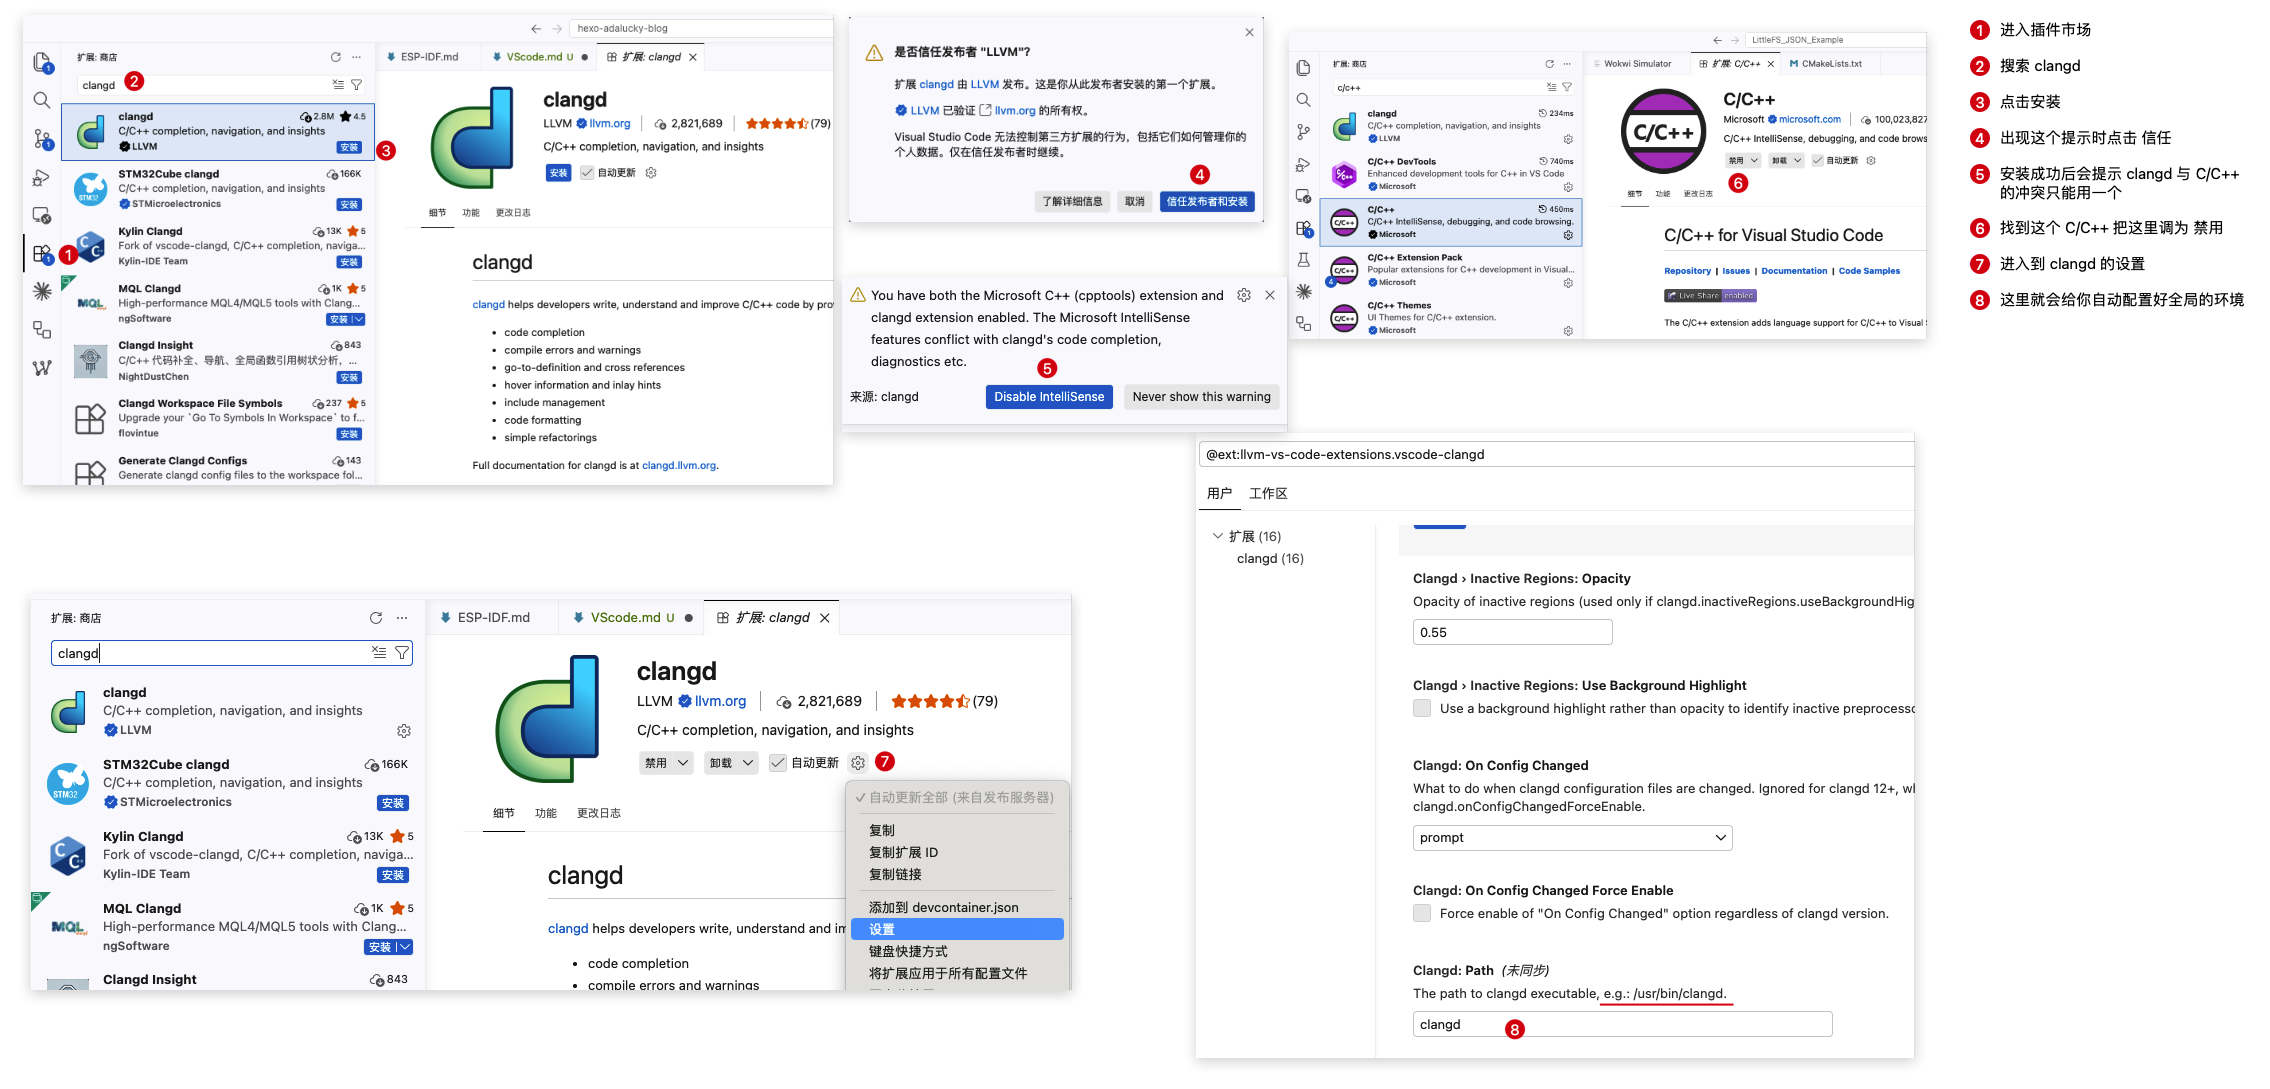This screenshot has width=2270, height=1089.
Task: Open Source Control in the hexo-adalucky-blog window
Action: 42,138
